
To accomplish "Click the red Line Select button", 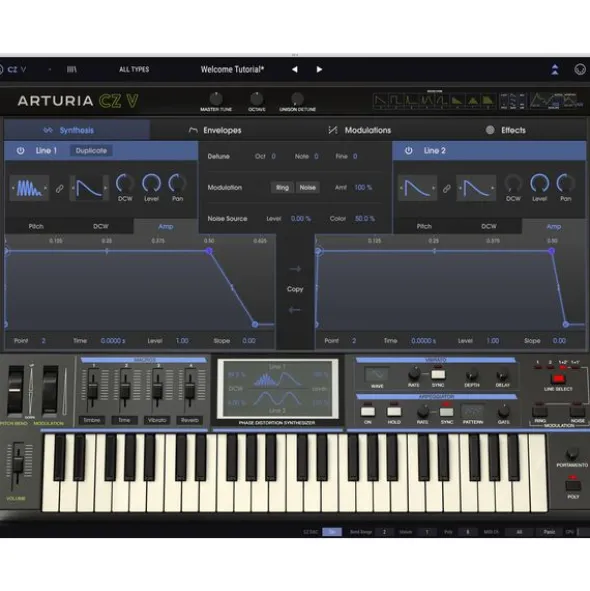I will pyautogui.click(x=558, y=378).
